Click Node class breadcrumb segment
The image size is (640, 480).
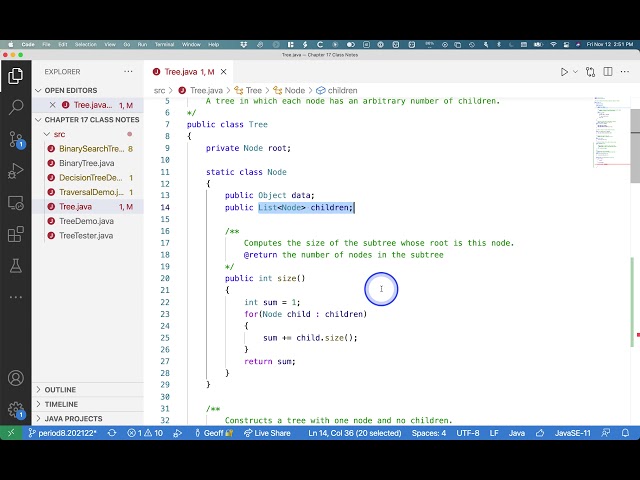pos(289,90)
